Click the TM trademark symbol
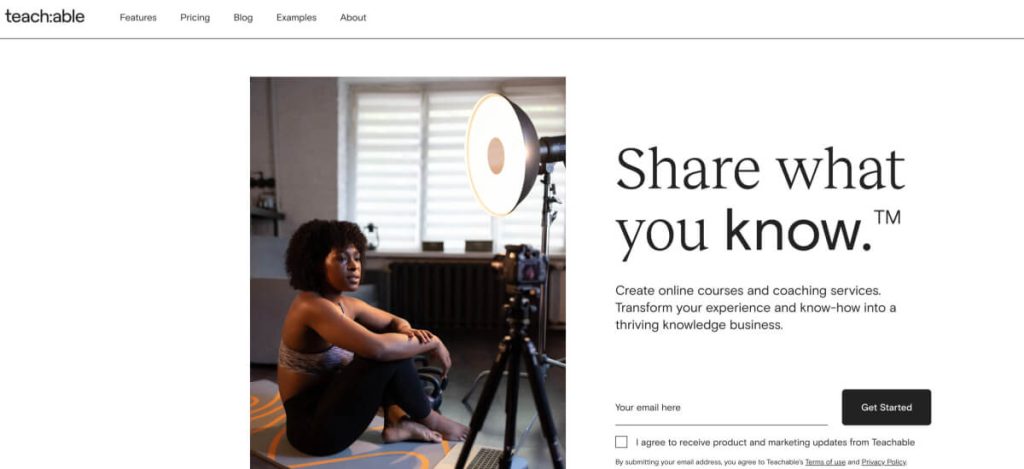The height and width of the screenshot is (469, 1024). [x=888, y=218]
